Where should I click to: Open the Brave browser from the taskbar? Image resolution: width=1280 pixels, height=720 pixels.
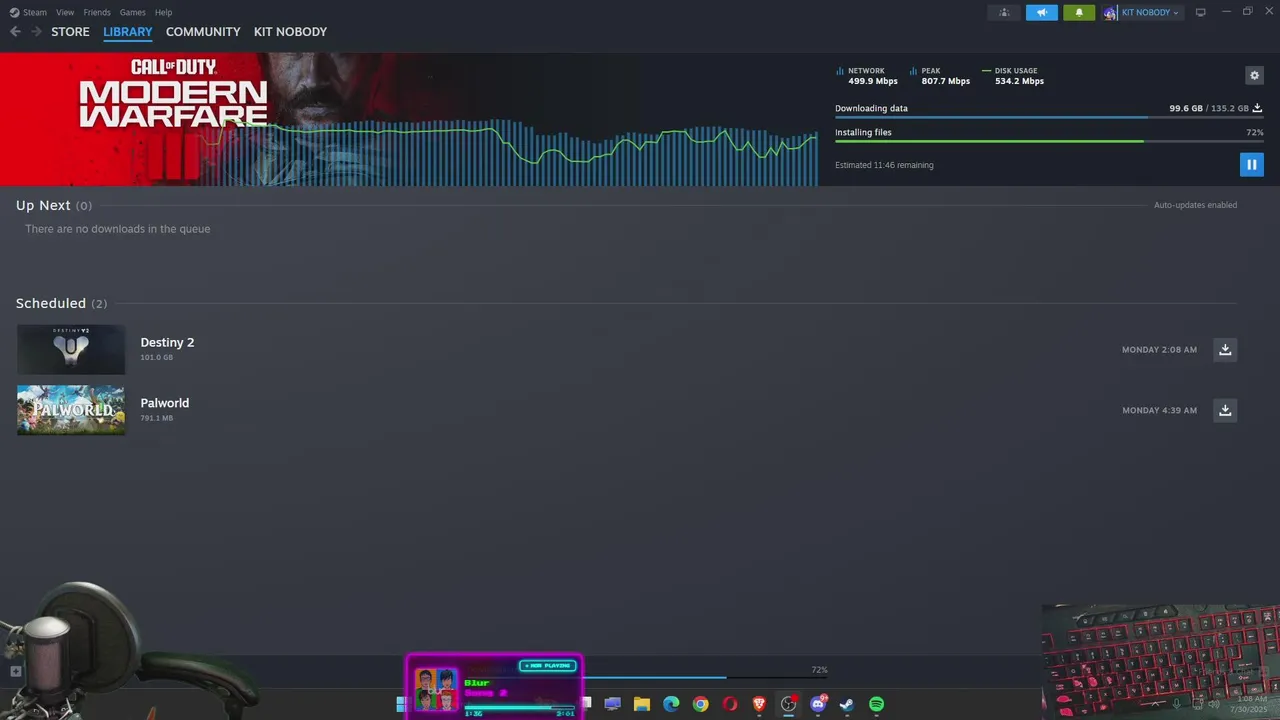point(759,704)
